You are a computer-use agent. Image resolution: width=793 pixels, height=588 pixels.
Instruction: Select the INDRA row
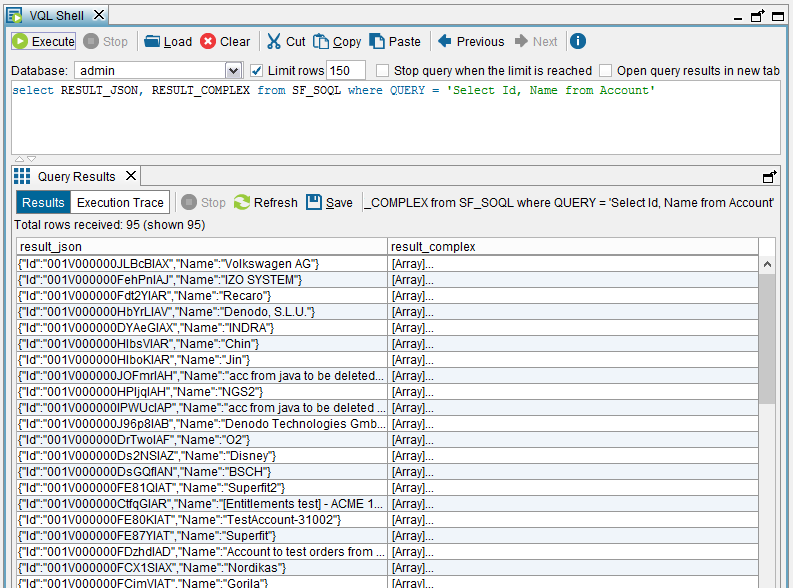[387, 328]
